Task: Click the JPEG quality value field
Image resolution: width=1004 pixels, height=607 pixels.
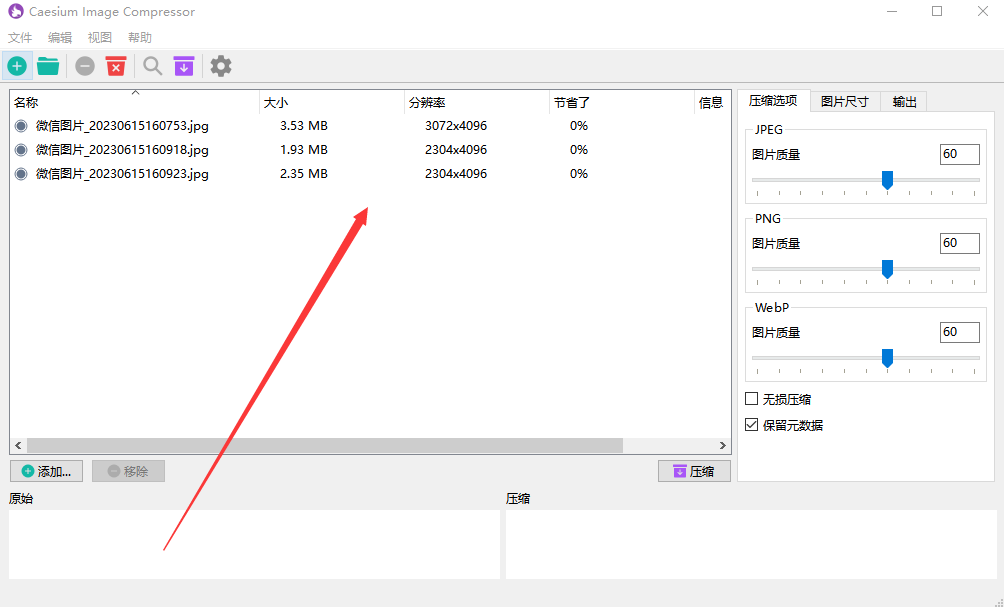Action: pos(959,154)
